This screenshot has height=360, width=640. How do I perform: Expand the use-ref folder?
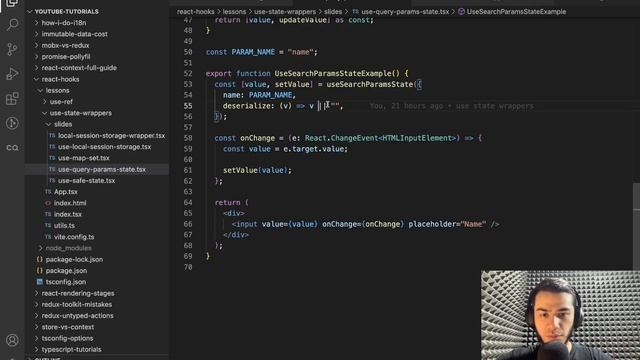tap(61, 102)
